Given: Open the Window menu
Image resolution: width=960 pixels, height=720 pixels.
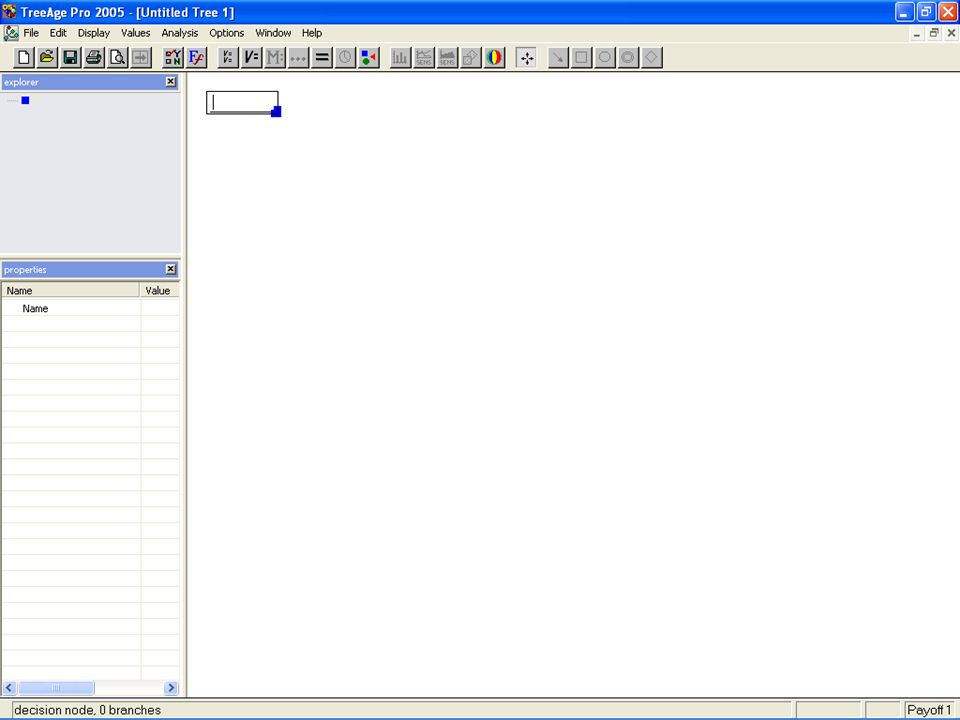Looking at the screenshot, I should [x=273, y=33].
